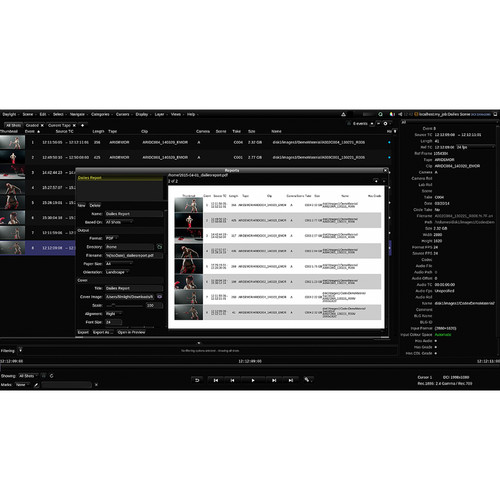Switch to the All Shots tab
The height and width of the screenshot is (500, 500).
13,125
